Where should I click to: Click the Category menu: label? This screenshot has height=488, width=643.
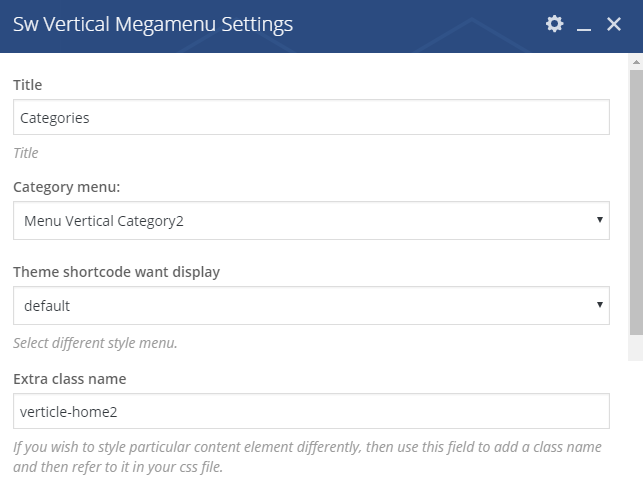(x=66, y=187)
